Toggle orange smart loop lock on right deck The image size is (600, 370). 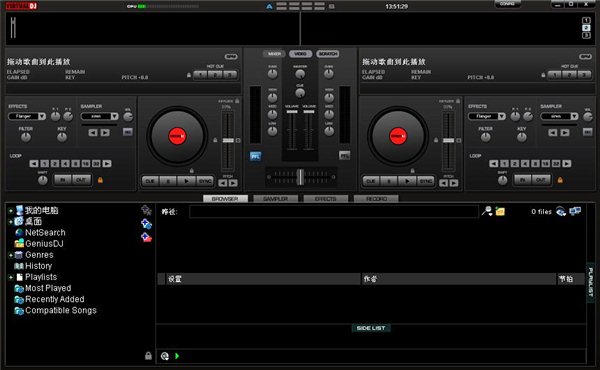[560, 180]
